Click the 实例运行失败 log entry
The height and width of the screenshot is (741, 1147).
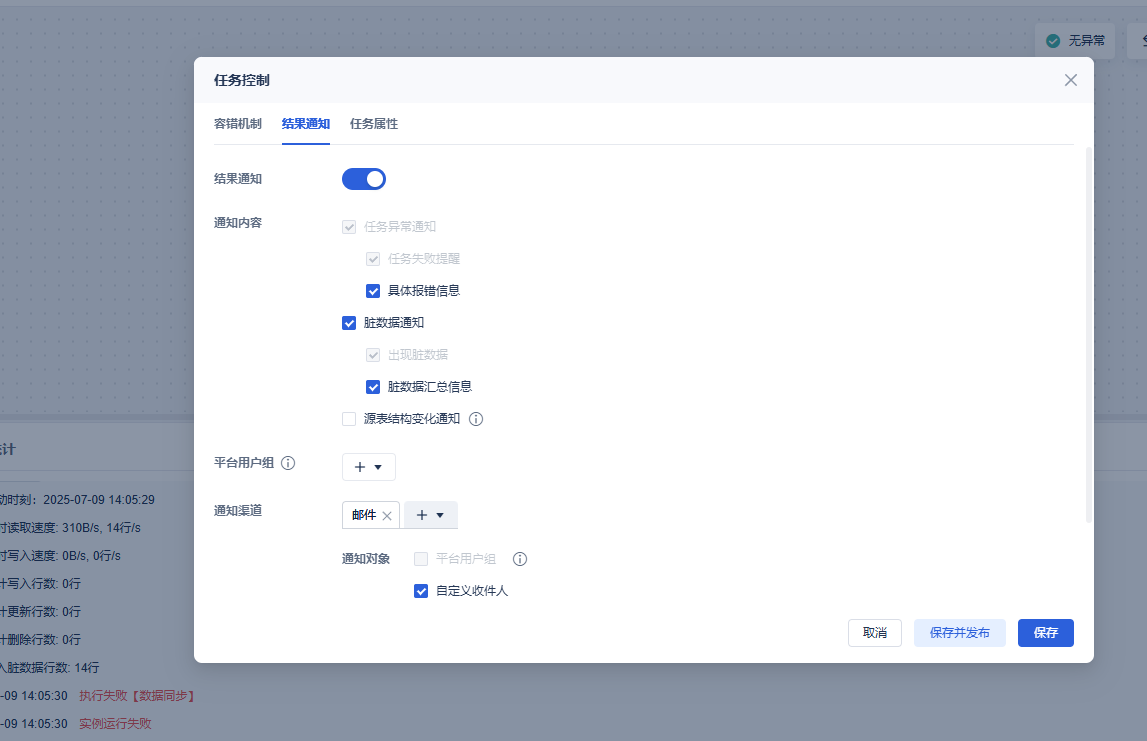[x=116, y=723]
